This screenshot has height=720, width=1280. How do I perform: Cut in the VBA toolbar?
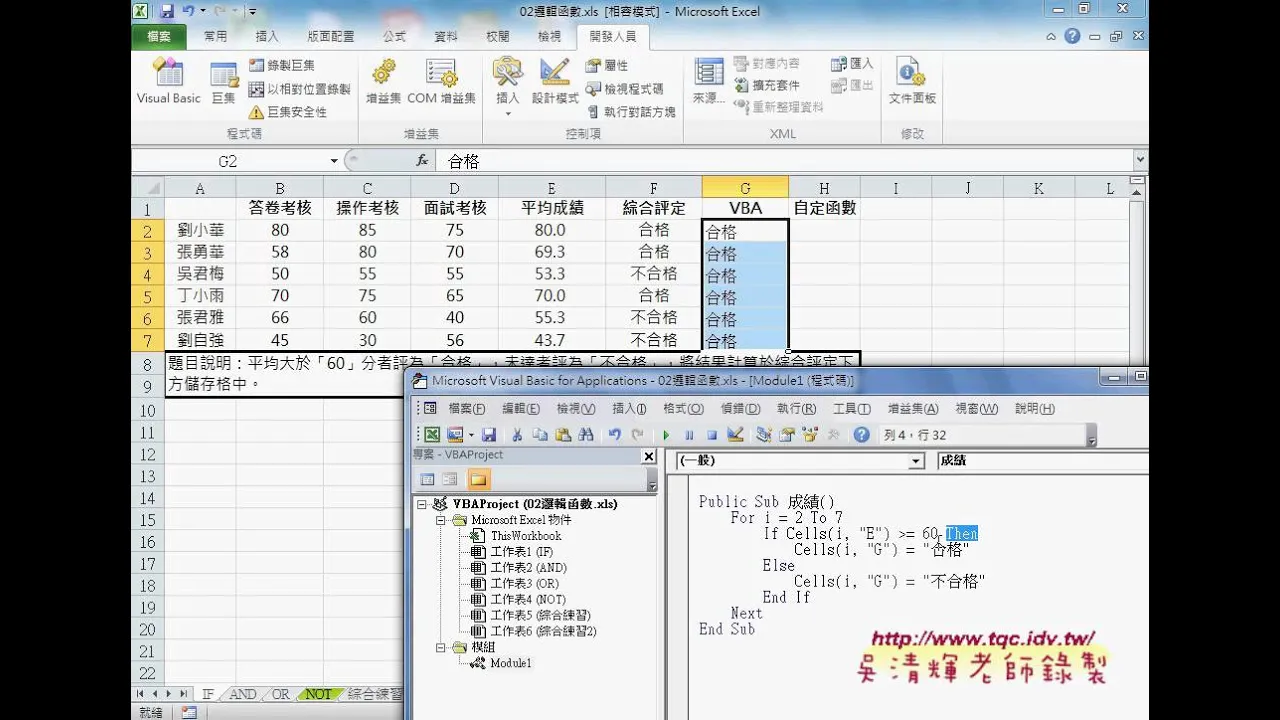point(517,435)
